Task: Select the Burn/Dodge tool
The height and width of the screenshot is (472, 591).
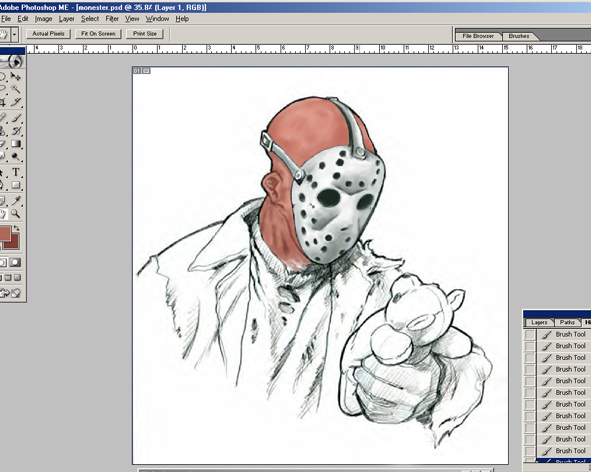Action: click(15, 156)
